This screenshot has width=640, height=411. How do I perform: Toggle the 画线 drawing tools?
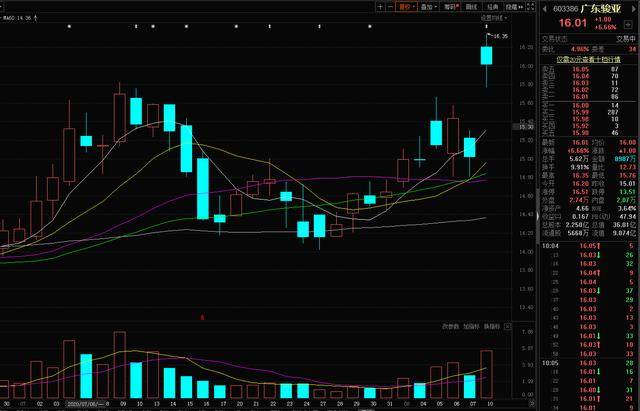471,7
